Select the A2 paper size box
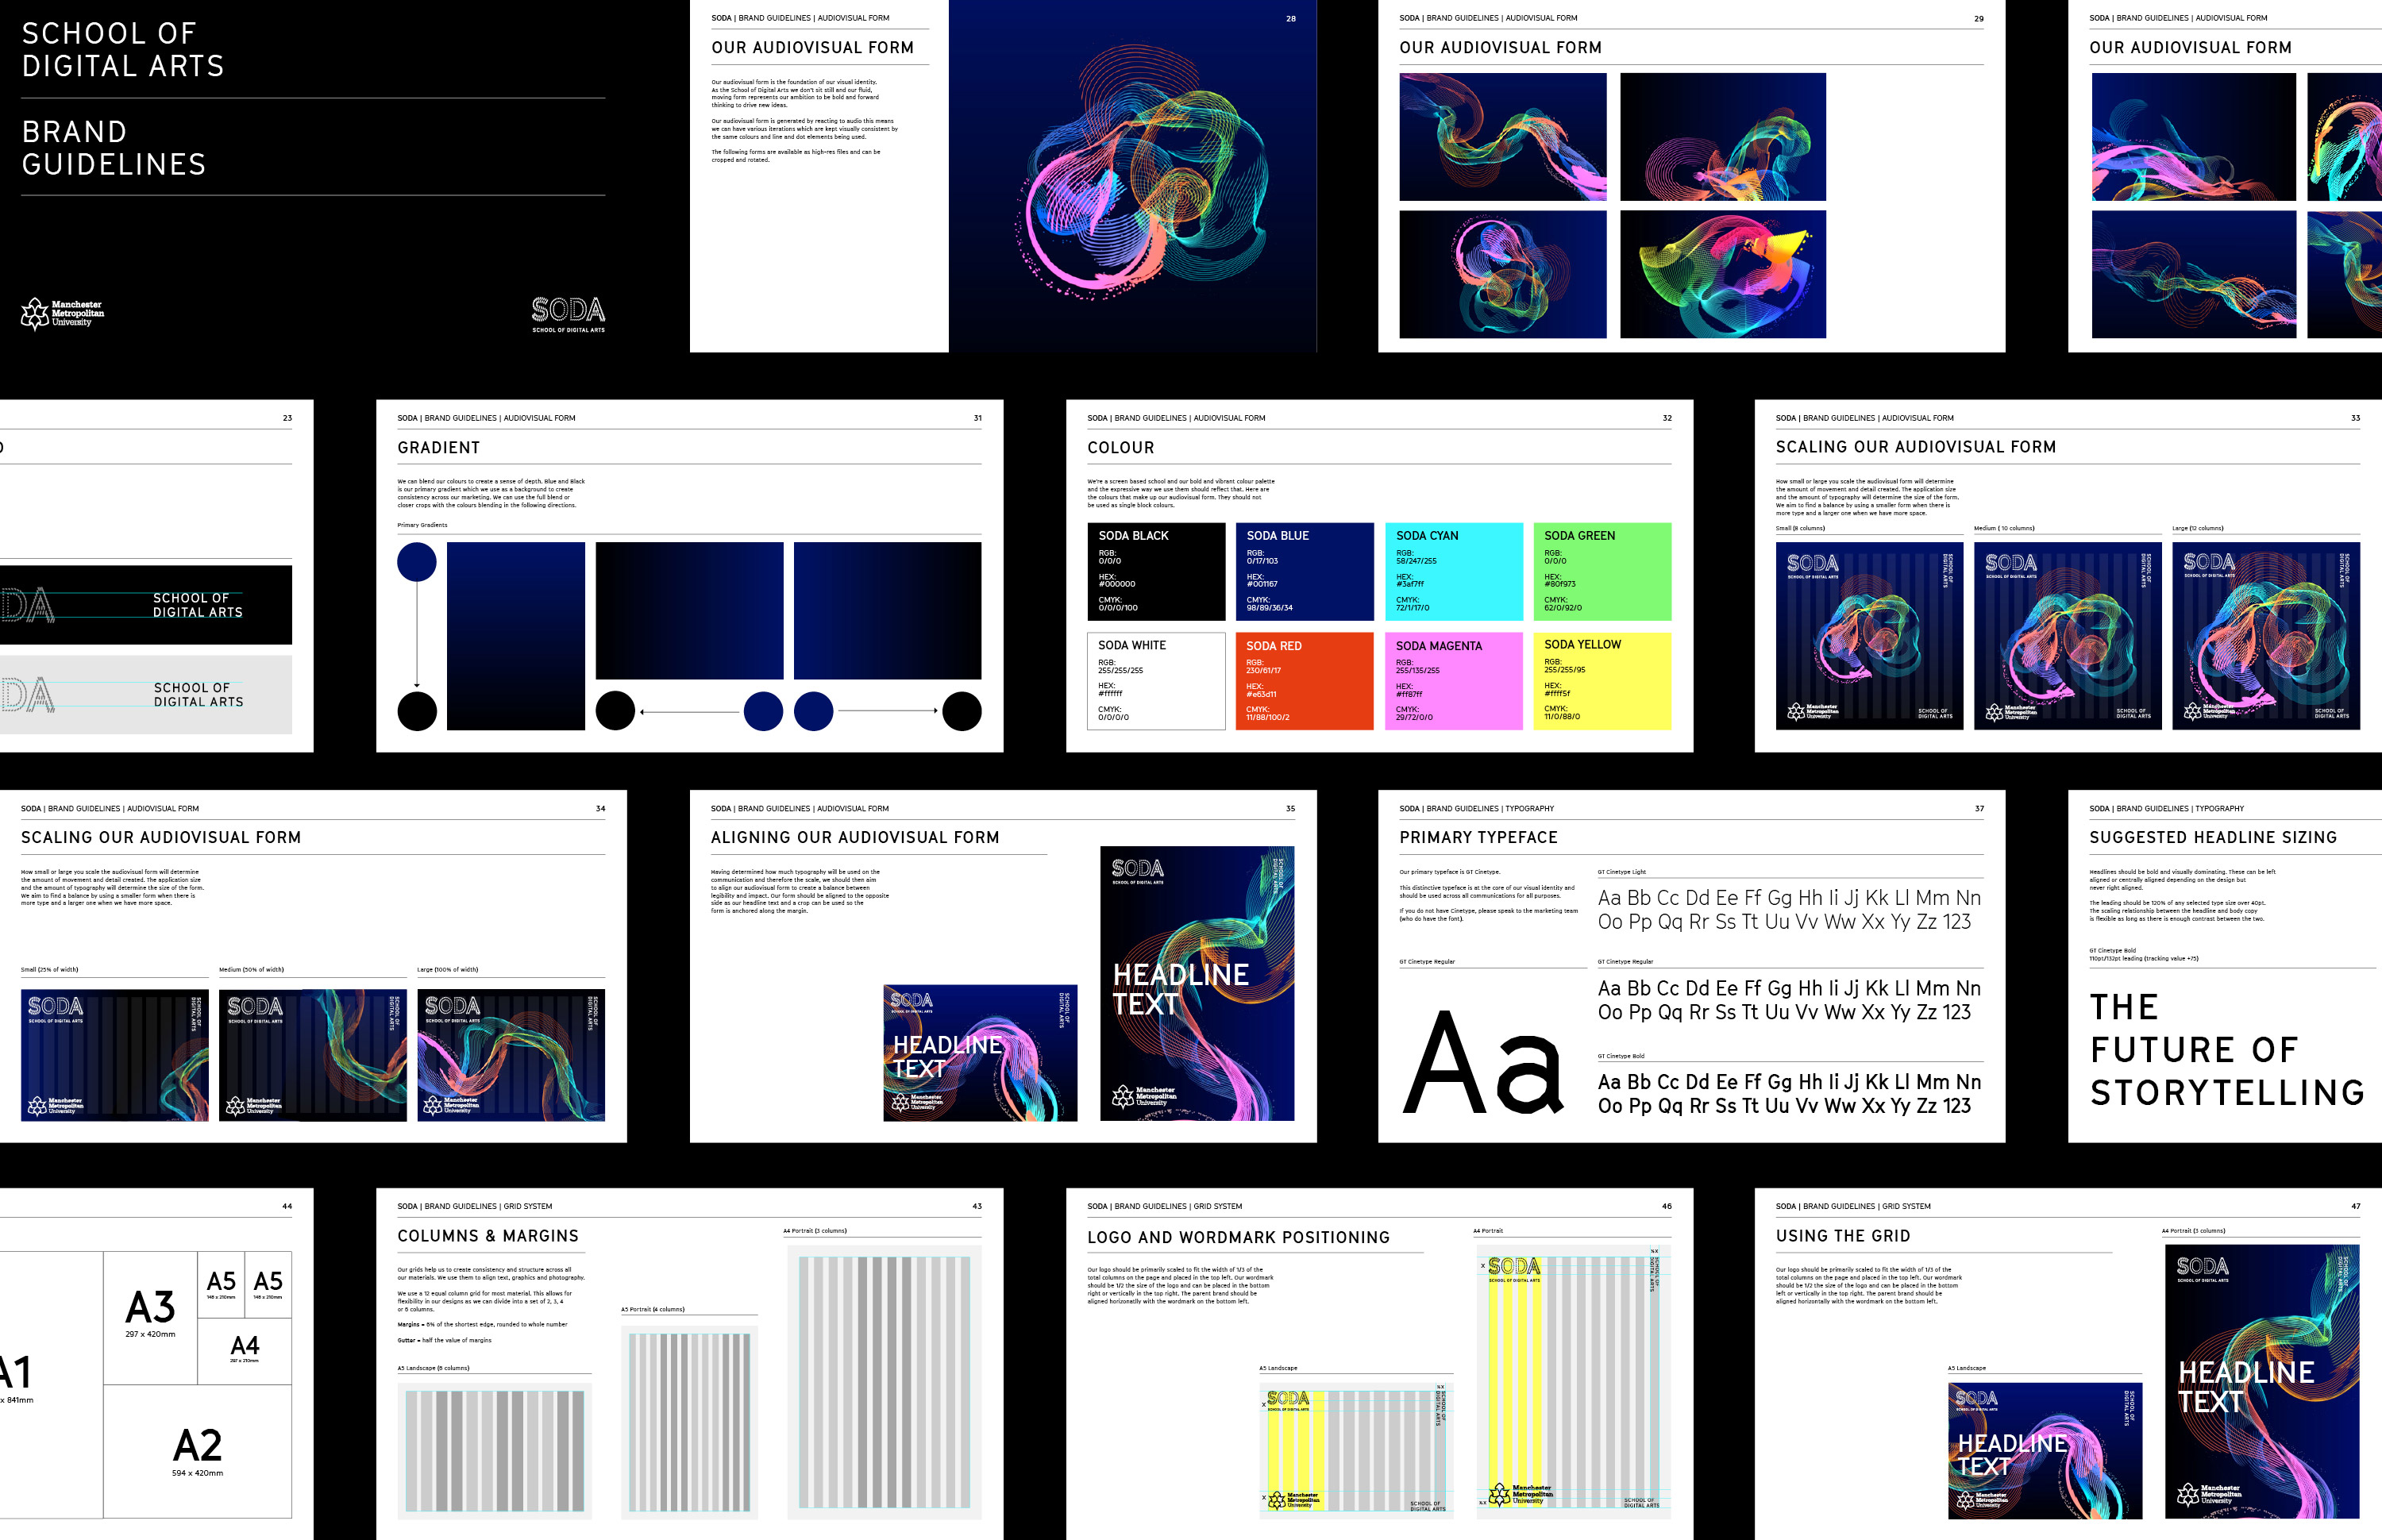 pyautogui.click(x=197, y=1450)
